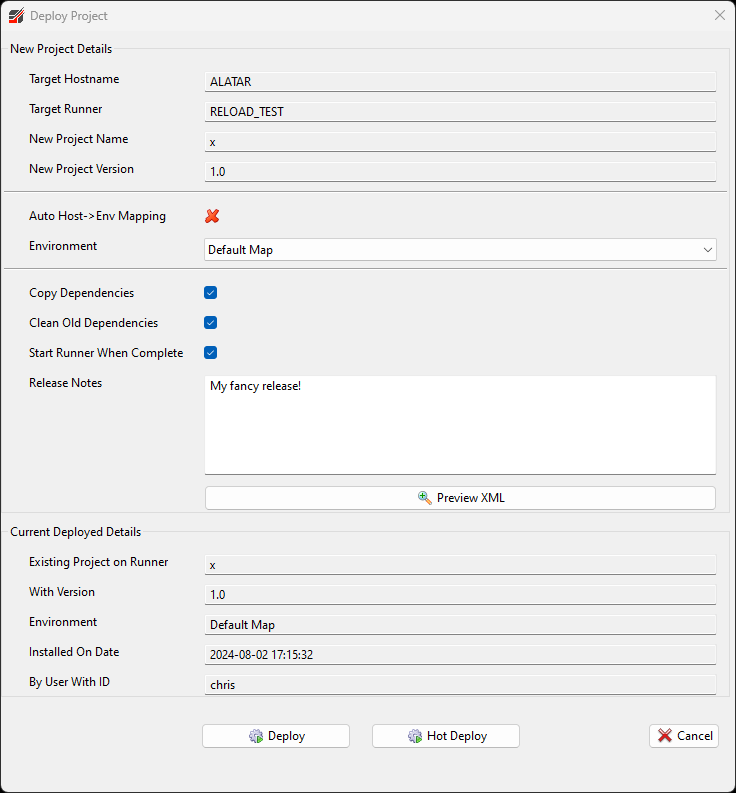Focus the New Project Version field
Image resolution: width=736 pixels, height=793 pixels.
[460, 172]
